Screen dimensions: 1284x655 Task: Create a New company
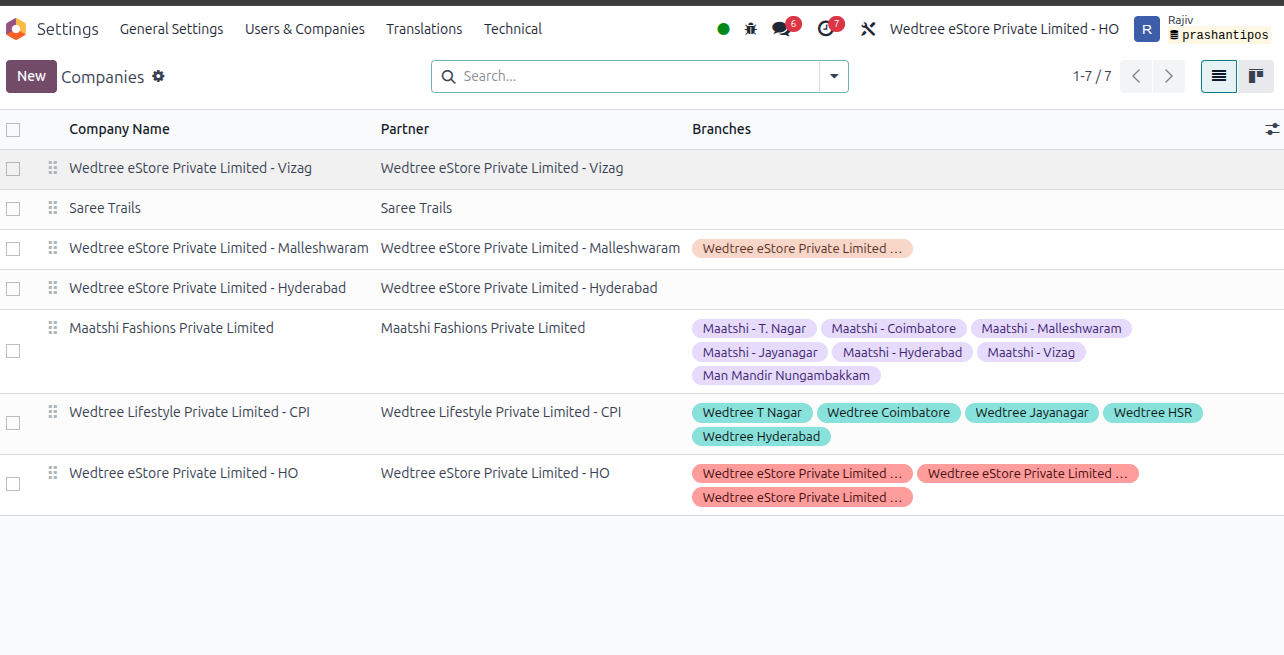[x=31, y=76]
